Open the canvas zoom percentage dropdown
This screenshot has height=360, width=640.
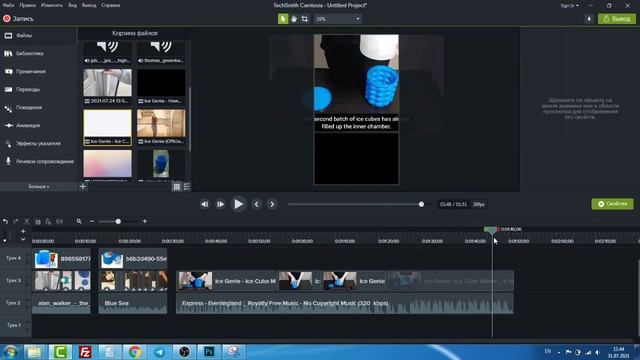pyautogui.click(x=338, y=19)
